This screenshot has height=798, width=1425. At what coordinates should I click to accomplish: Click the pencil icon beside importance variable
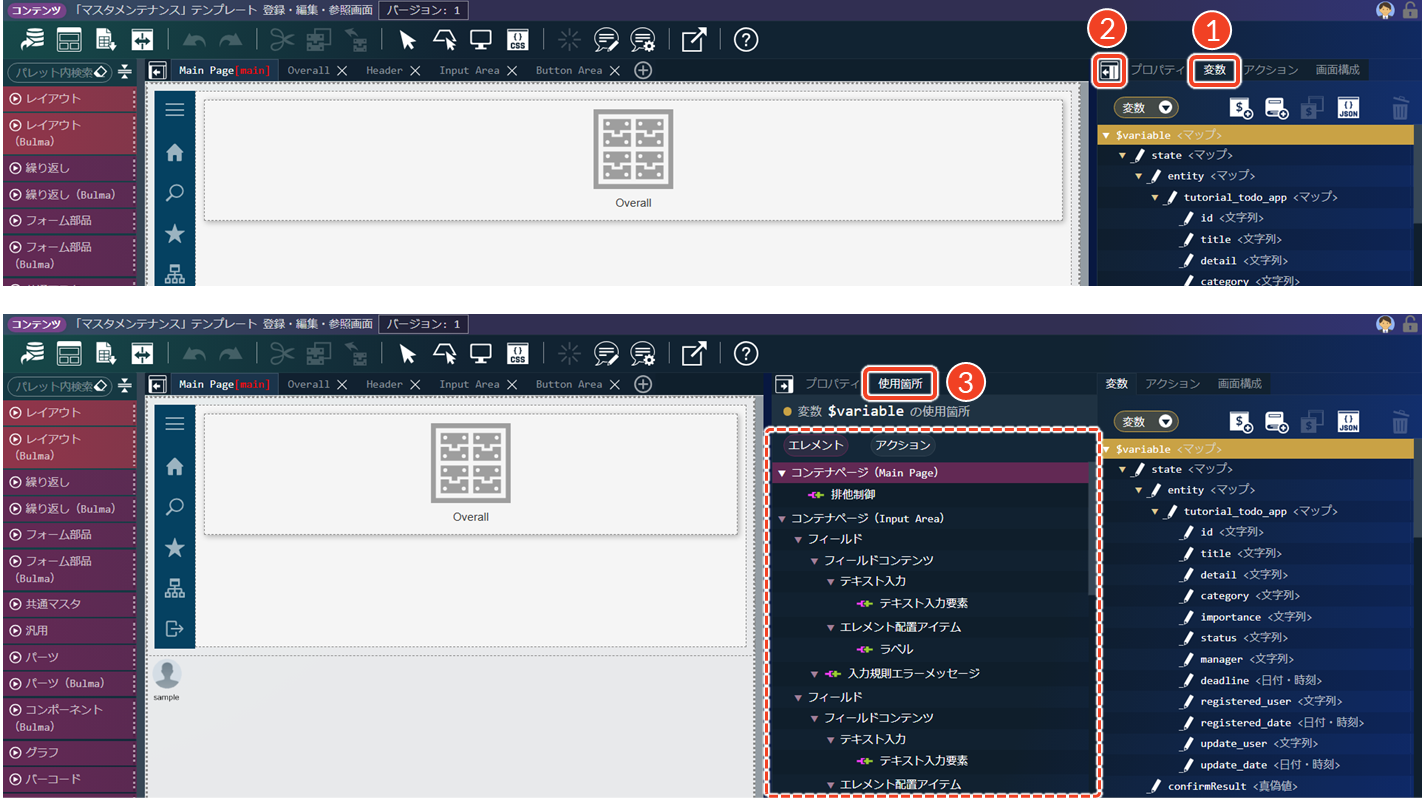pyautogui.click(x=1187, y=617)
